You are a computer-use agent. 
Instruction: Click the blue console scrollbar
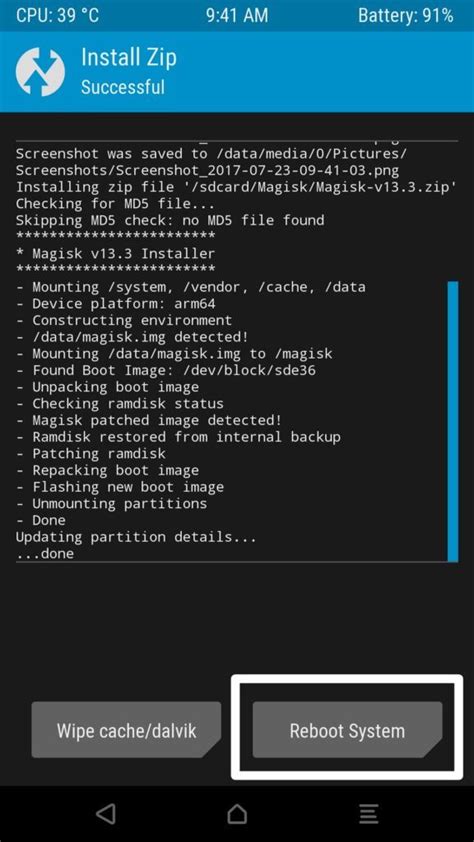click(453, 421)
